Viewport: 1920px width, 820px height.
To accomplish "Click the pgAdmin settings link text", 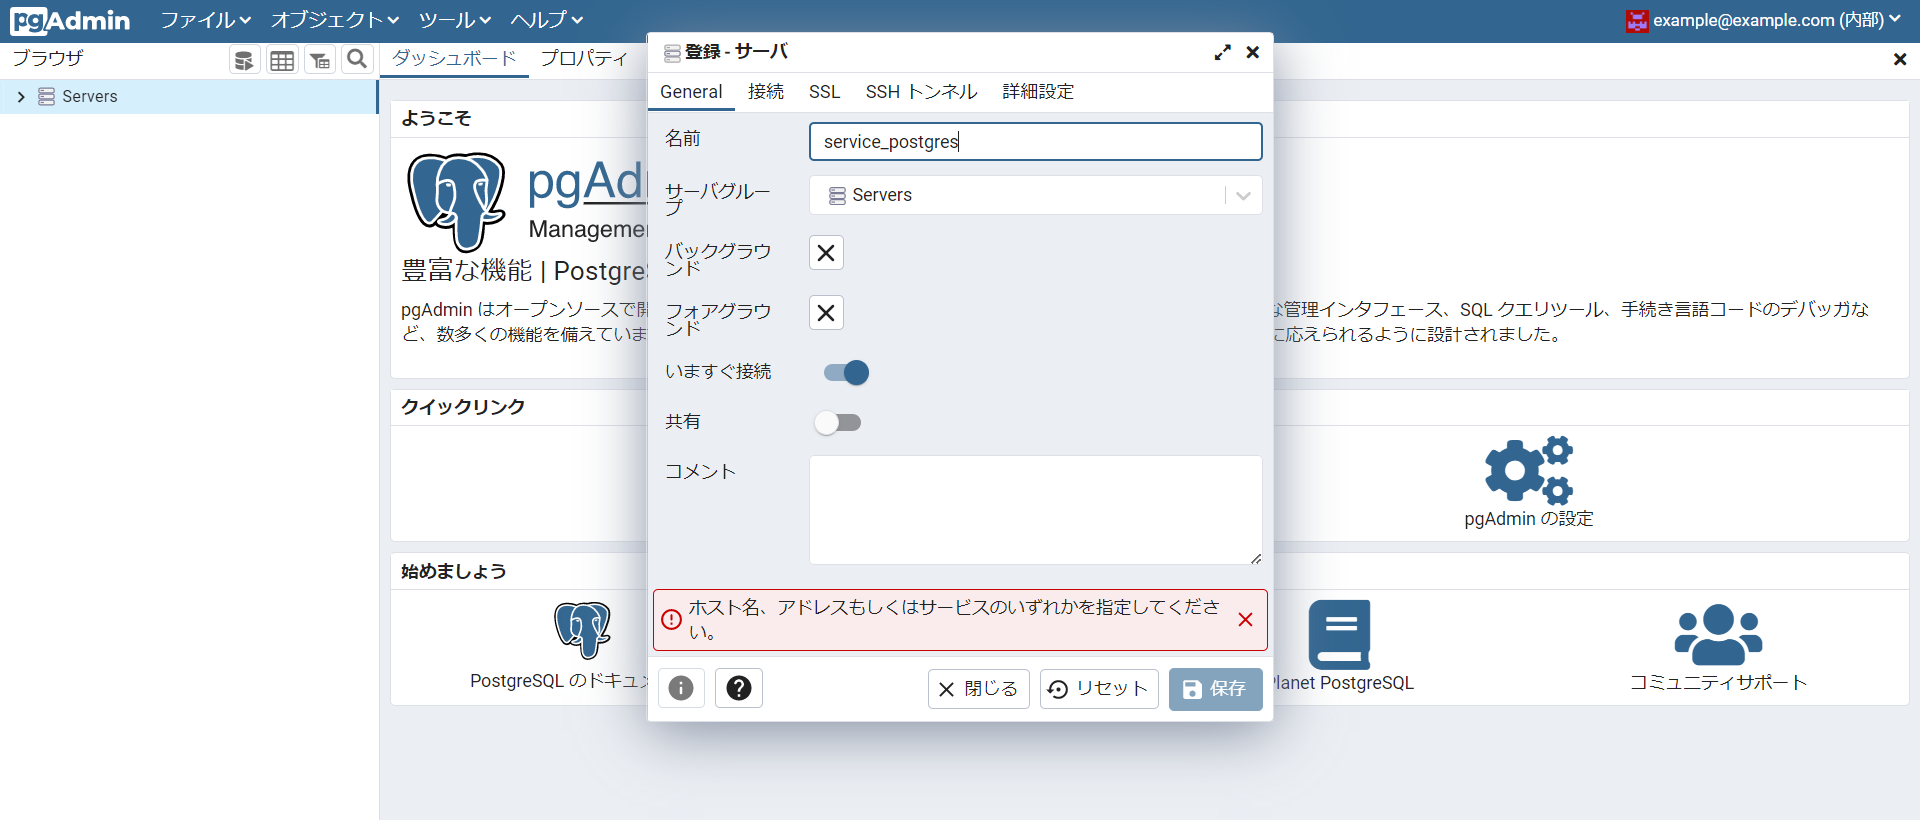I will tap(1529, 519).
